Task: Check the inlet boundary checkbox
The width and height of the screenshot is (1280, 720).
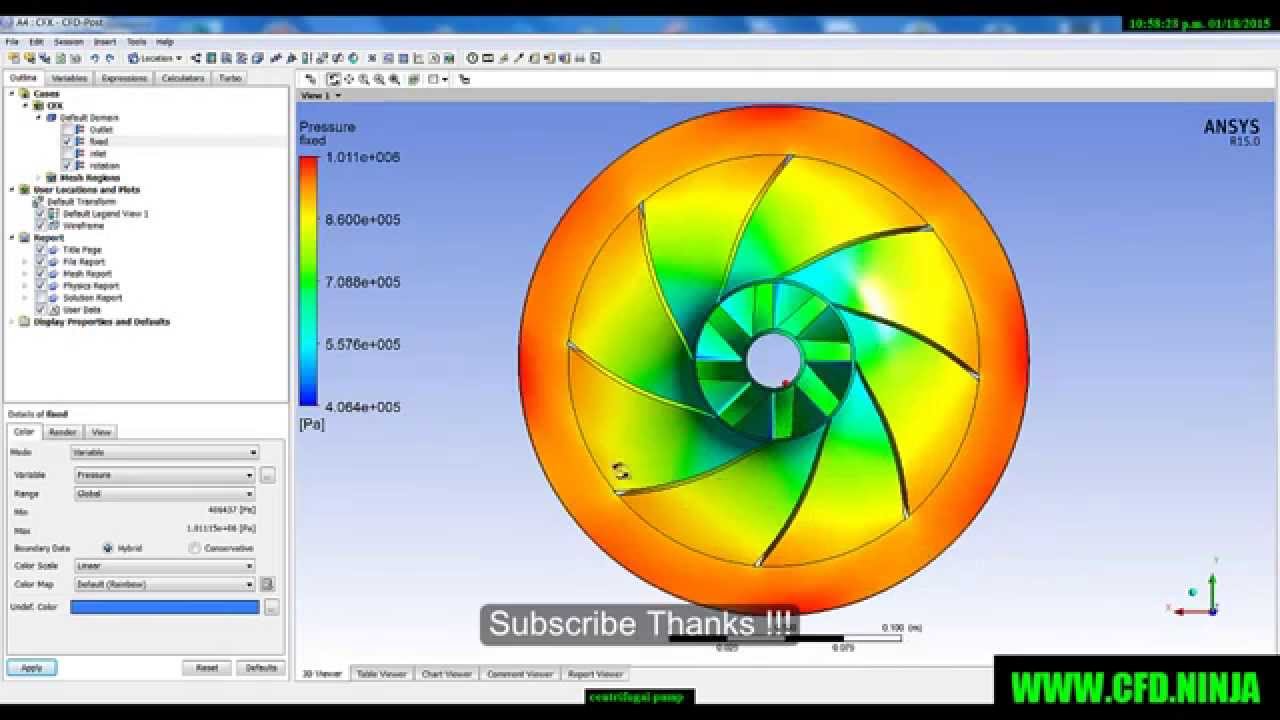Action: coord(67,154)
